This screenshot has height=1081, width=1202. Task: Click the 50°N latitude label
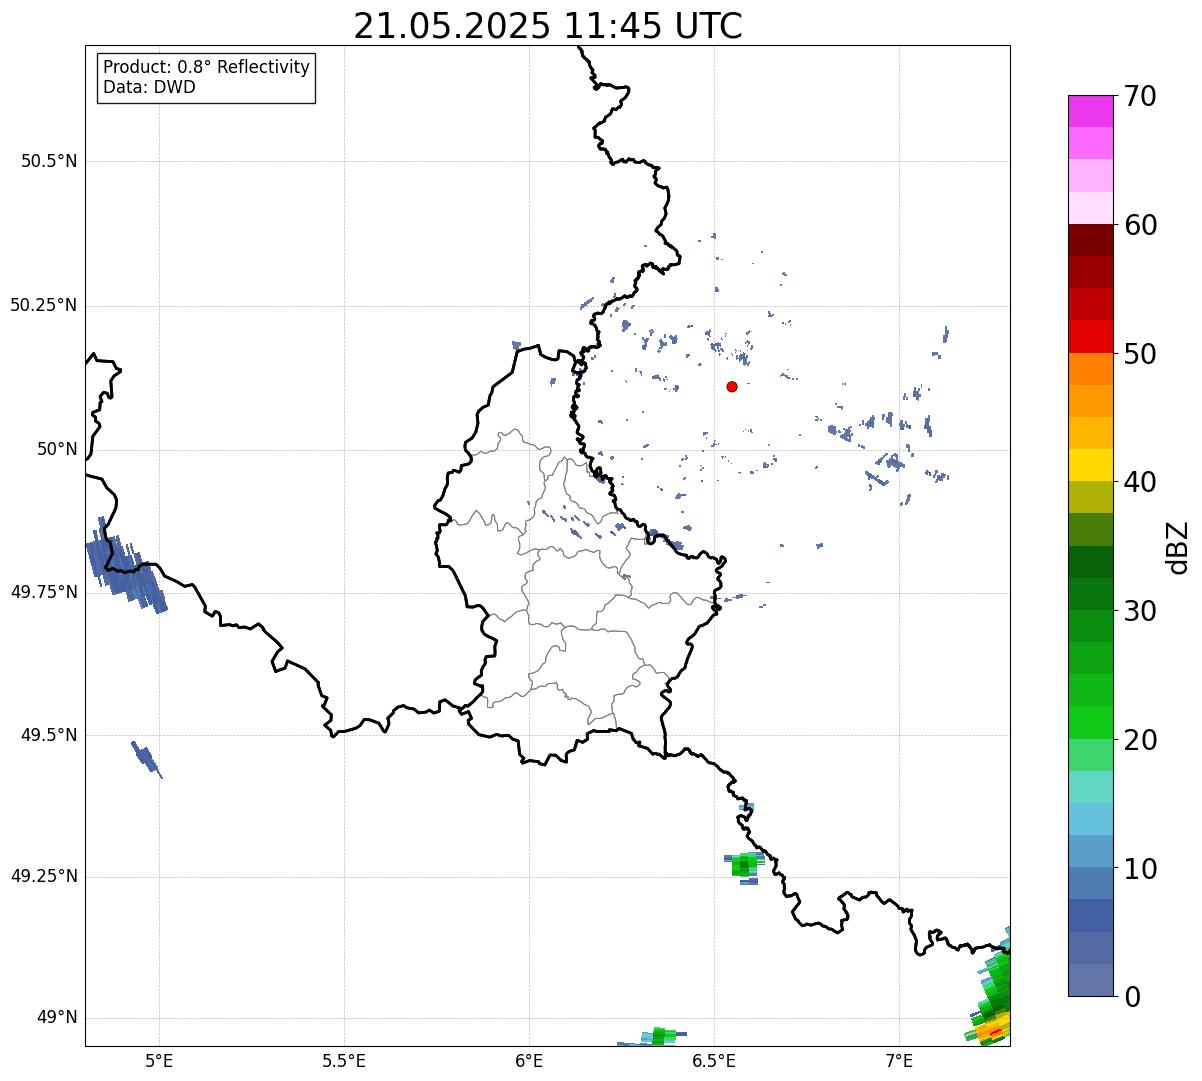pyautogui.click(x=56, y=449)
